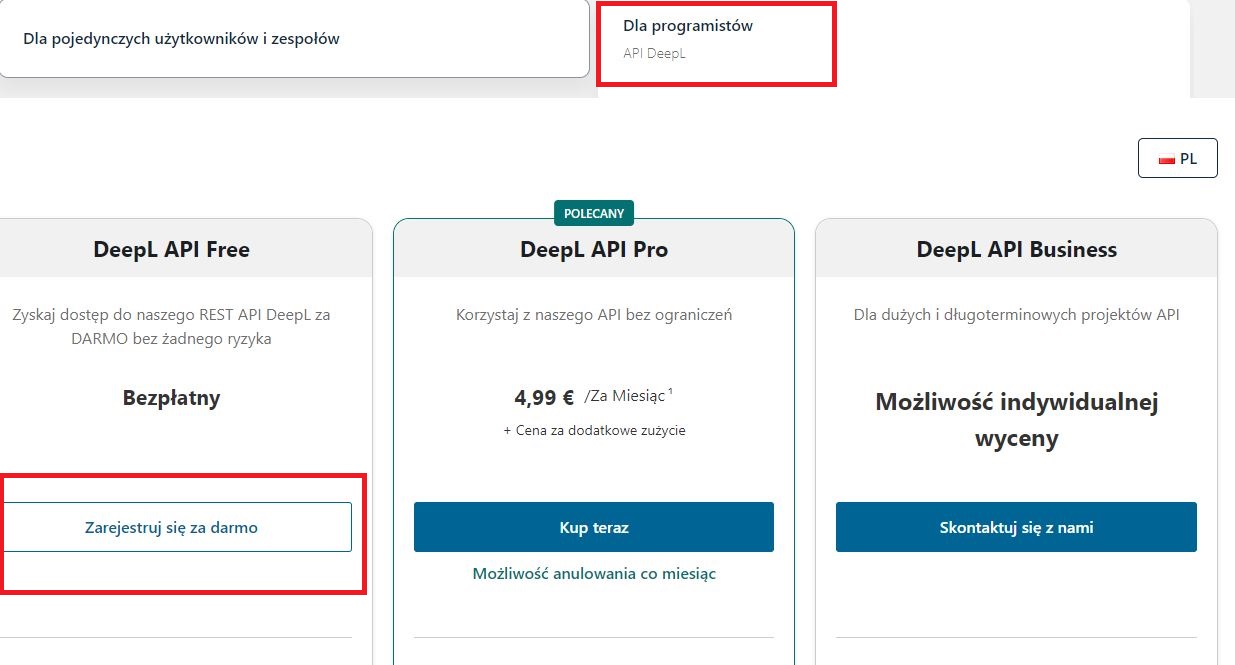The image size is (1235, 665).
Task: Click the 'POLECANY' badge
Action: point(594,213)
